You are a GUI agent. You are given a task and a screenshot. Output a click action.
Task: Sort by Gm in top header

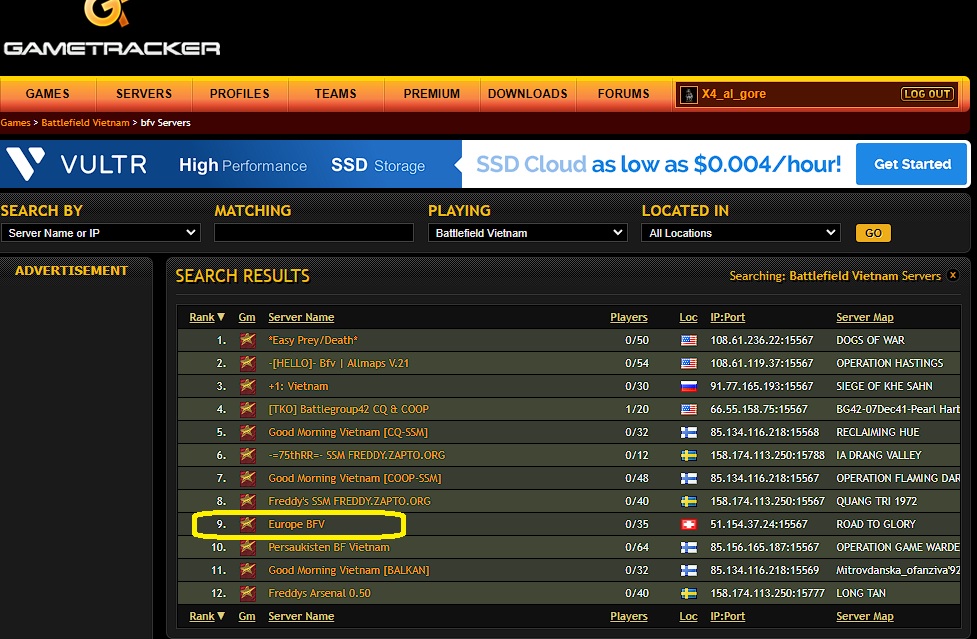click(x=247, y=317)
